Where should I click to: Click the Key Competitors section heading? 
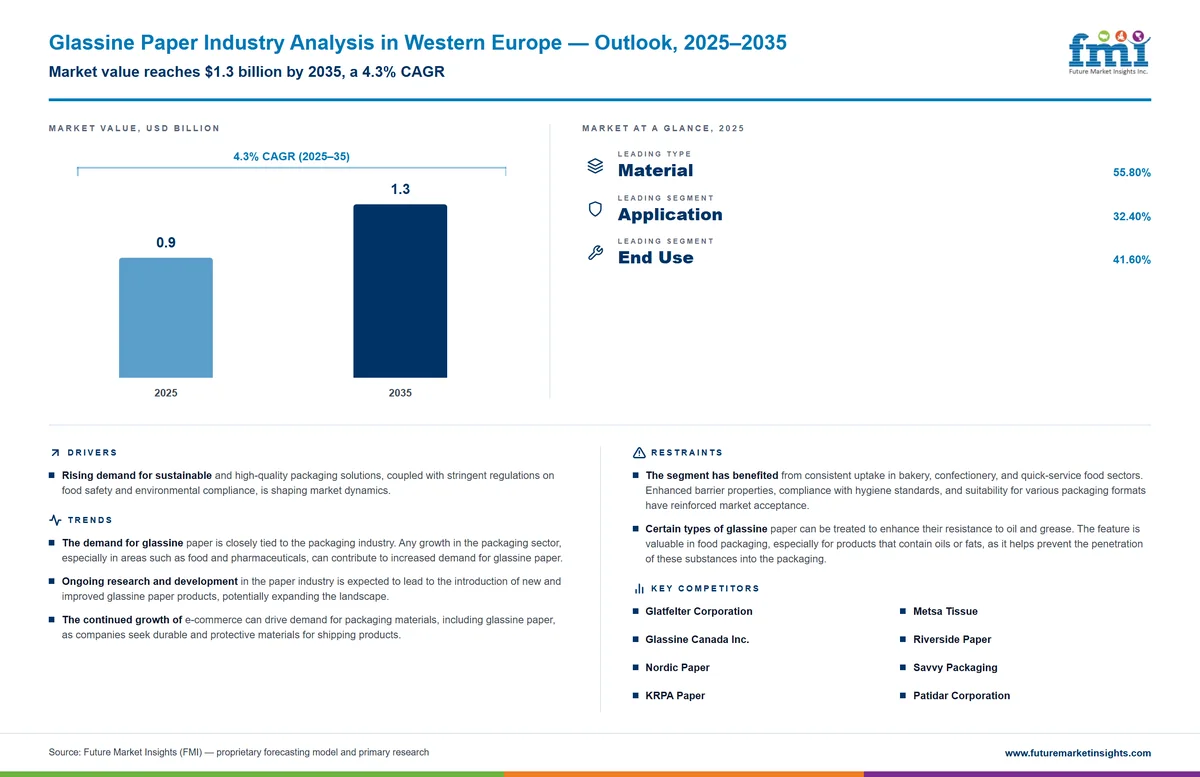pyautogui.click(x=705, y=589)
